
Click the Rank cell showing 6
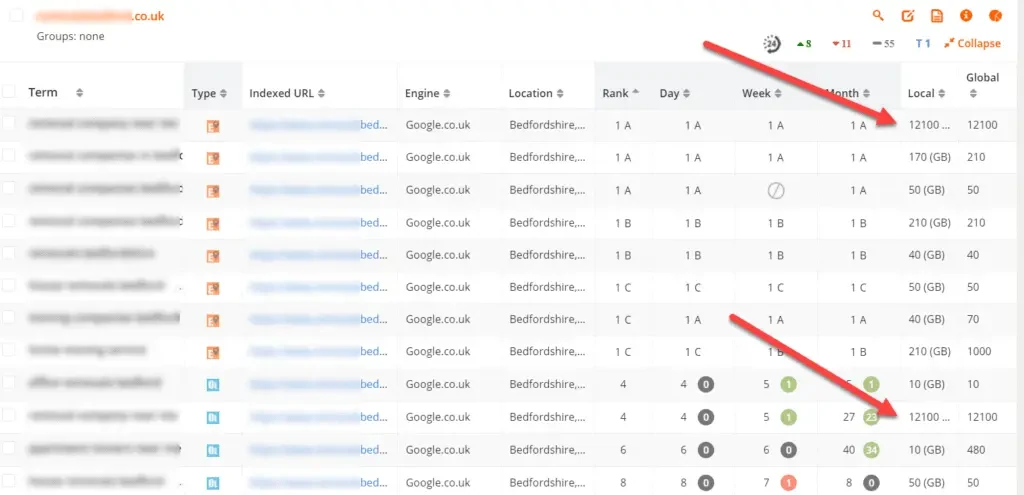623,449
